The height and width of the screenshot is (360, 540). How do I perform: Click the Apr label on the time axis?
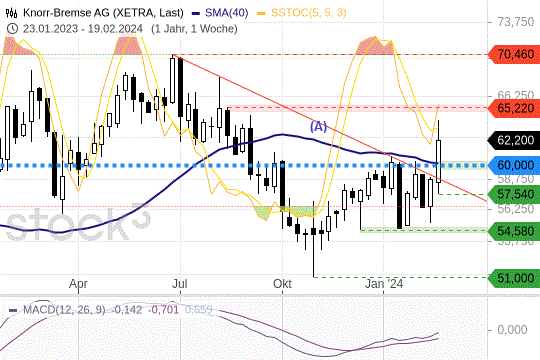[78, 284]
